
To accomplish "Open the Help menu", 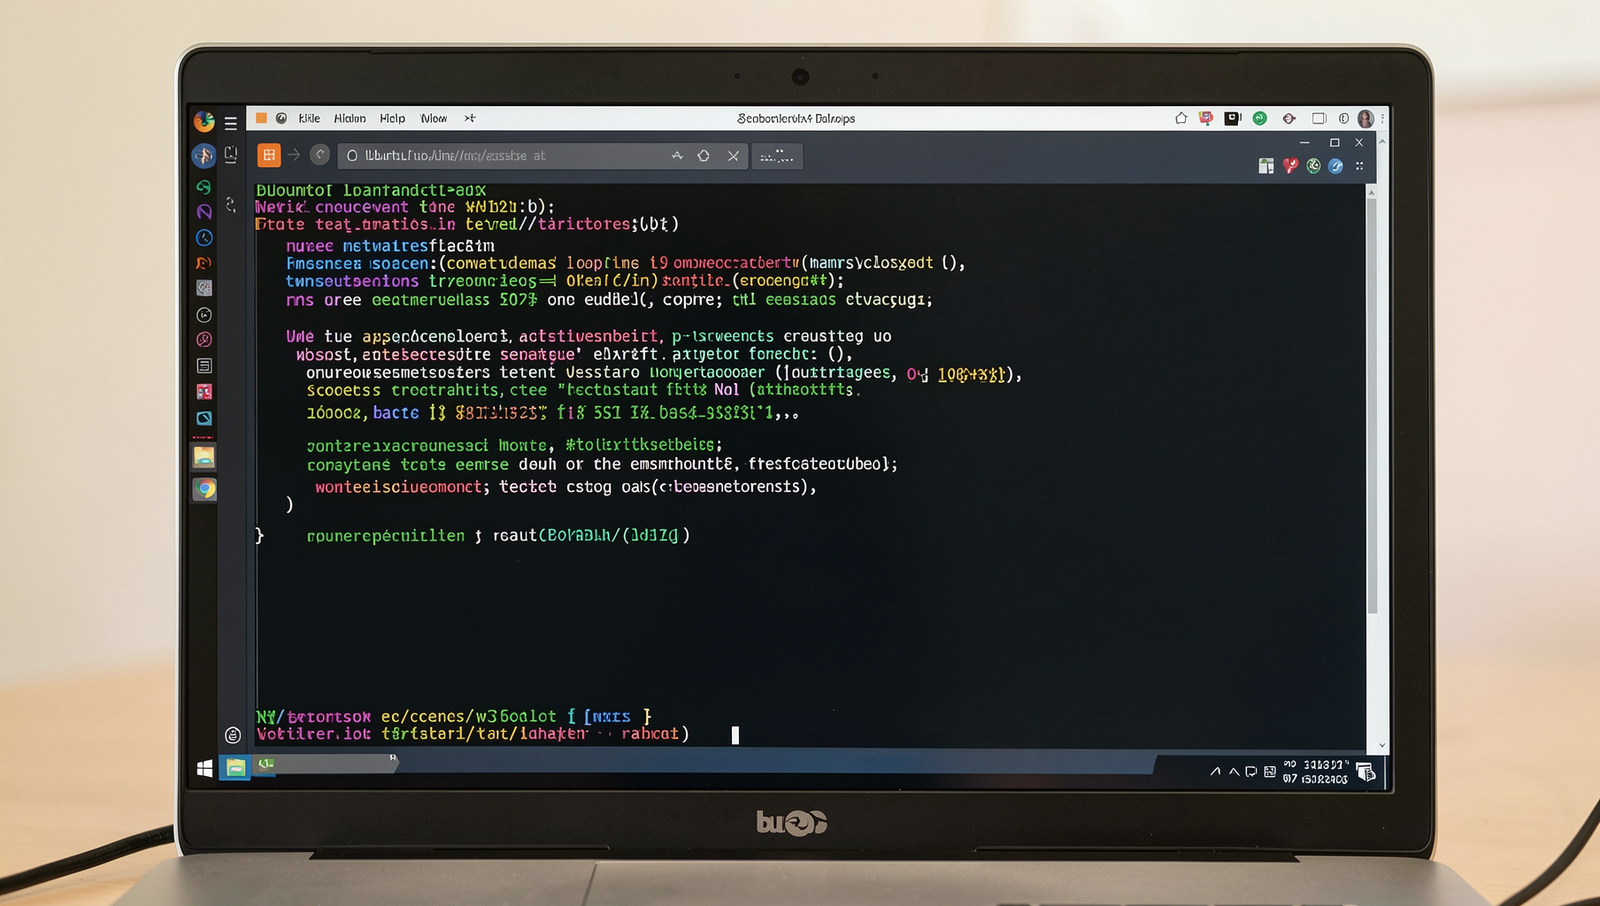I will 392,118.
